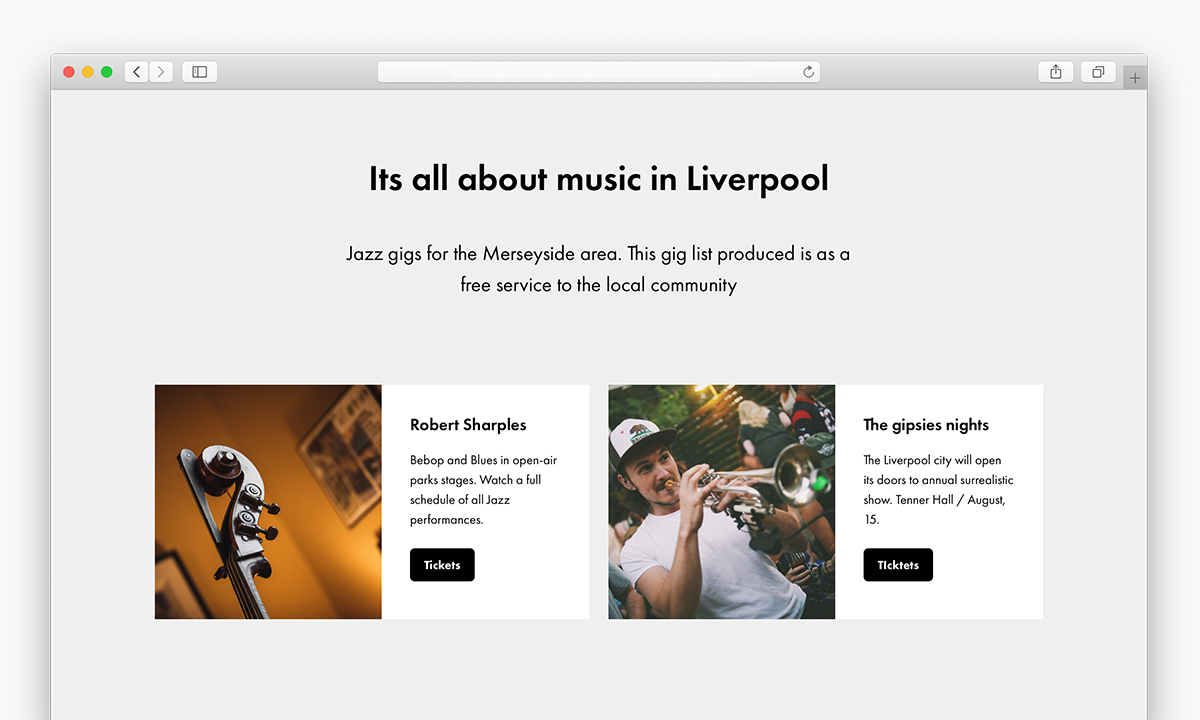Click the Bebop and Blues description text
Viewport: 1200px width, 720px height.
(x=484, y=490)
